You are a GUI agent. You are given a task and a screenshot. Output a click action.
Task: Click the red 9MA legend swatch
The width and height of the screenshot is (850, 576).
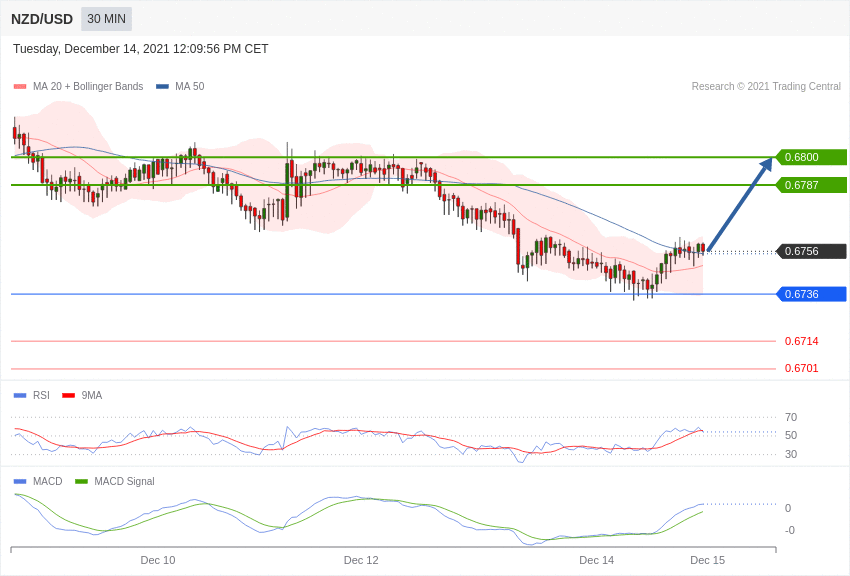coord(68,396)
